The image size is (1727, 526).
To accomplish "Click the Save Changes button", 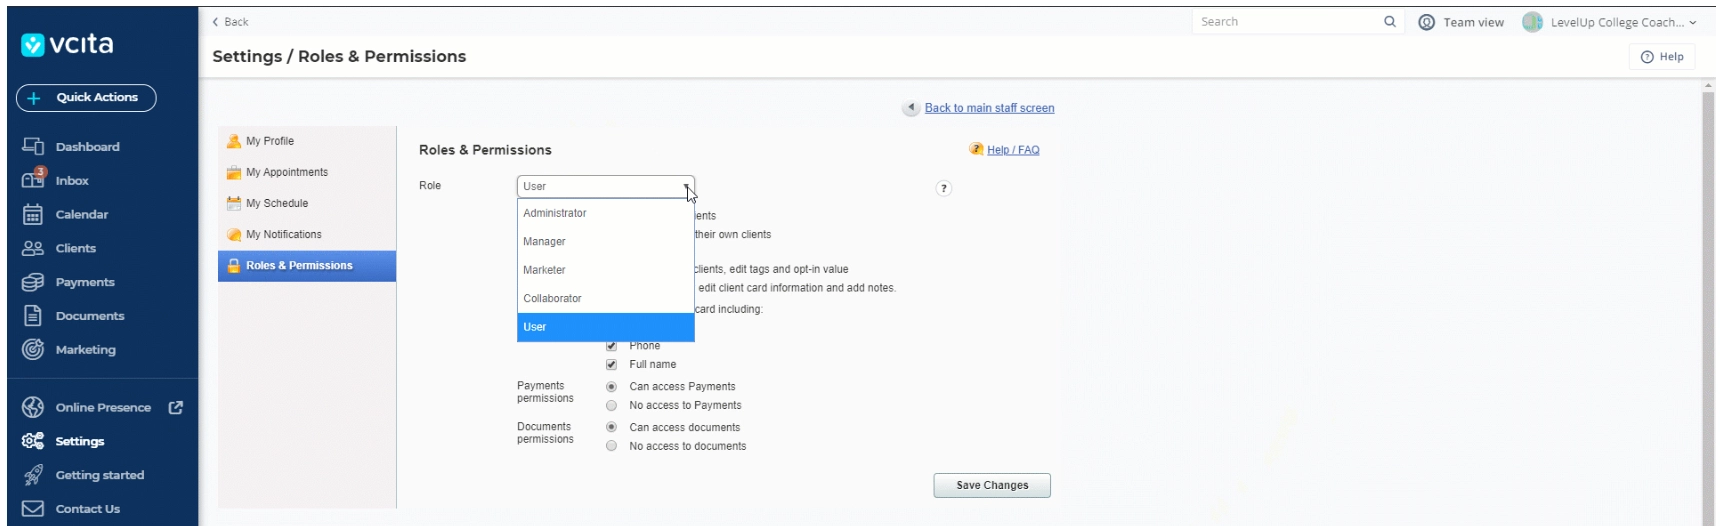I will click(991, 485).
